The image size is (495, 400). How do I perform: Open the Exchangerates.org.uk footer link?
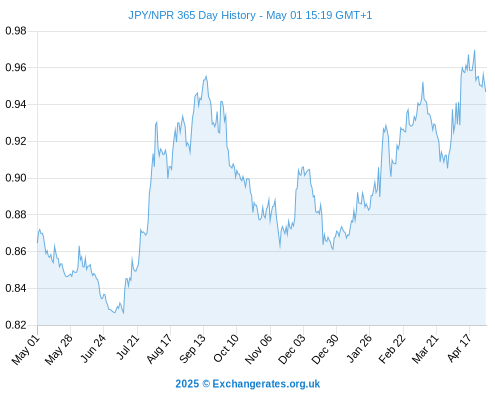click(x=266, y=384)
